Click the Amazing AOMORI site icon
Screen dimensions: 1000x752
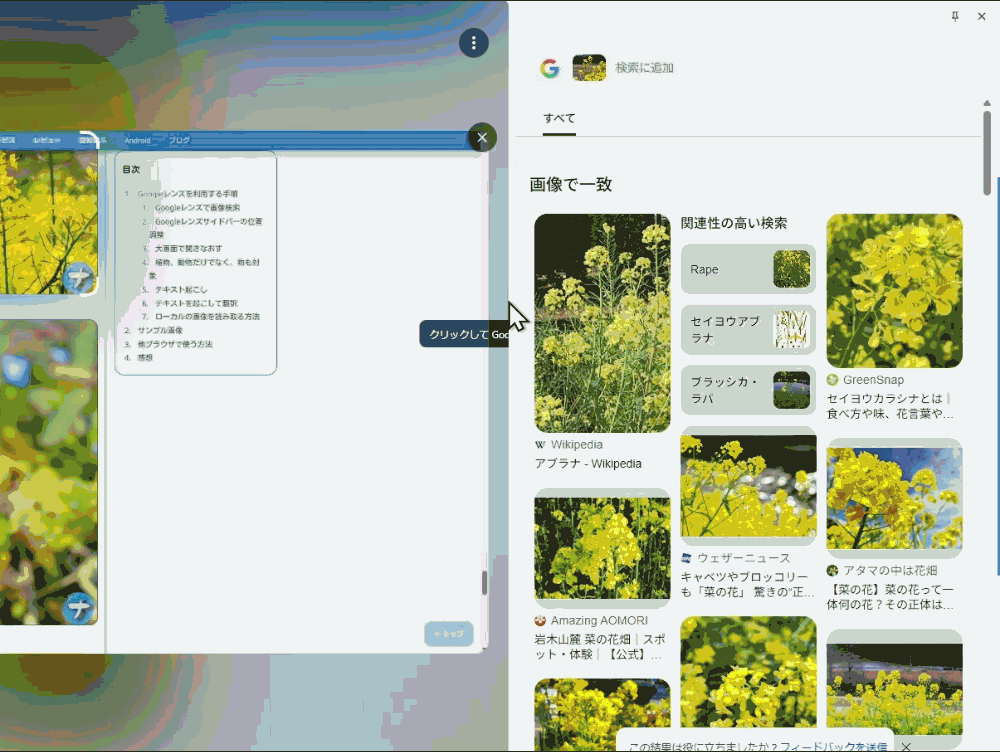tap(540, 620)
